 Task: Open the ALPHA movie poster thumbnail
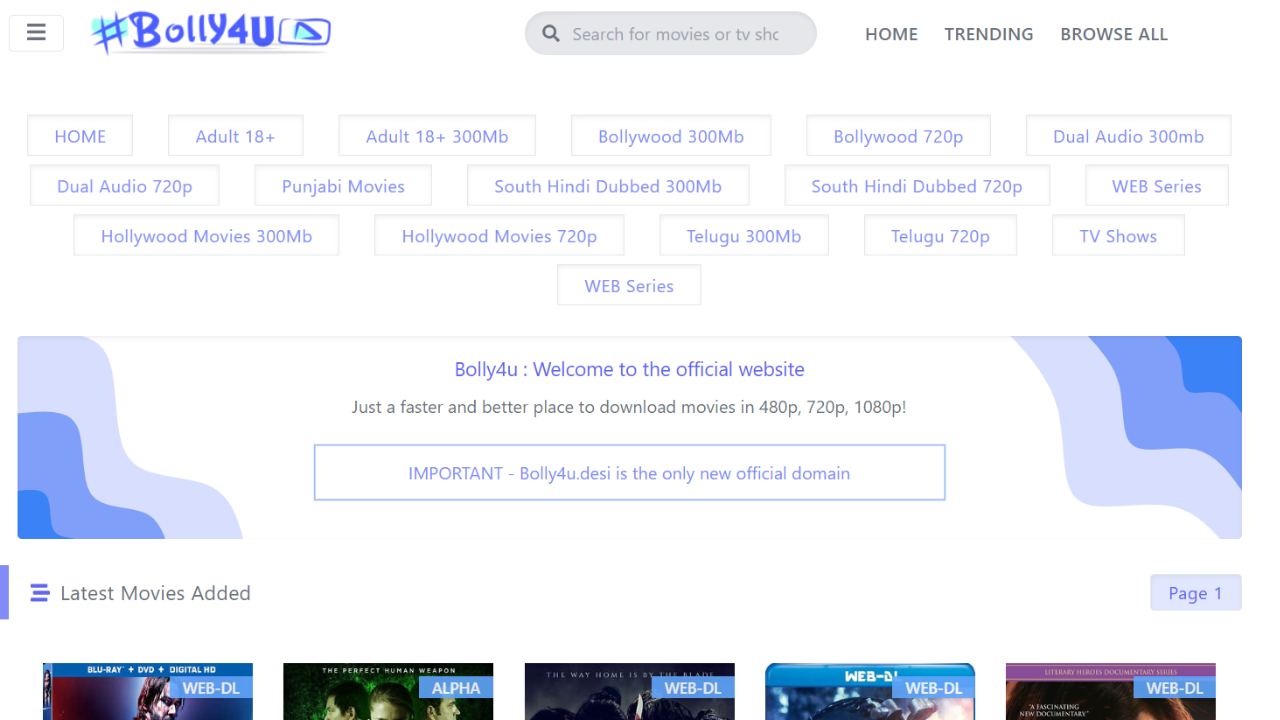click(388, 692)
